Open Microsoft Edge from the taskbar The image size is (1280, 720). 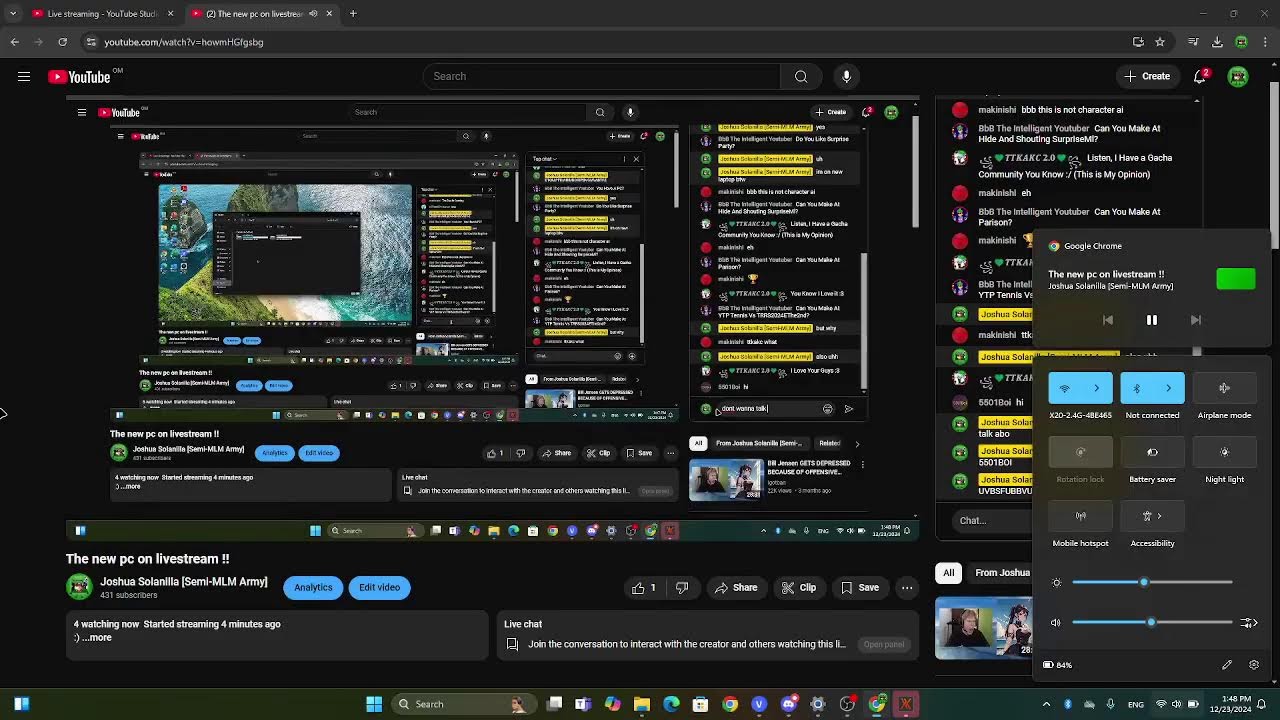[671, 704]
